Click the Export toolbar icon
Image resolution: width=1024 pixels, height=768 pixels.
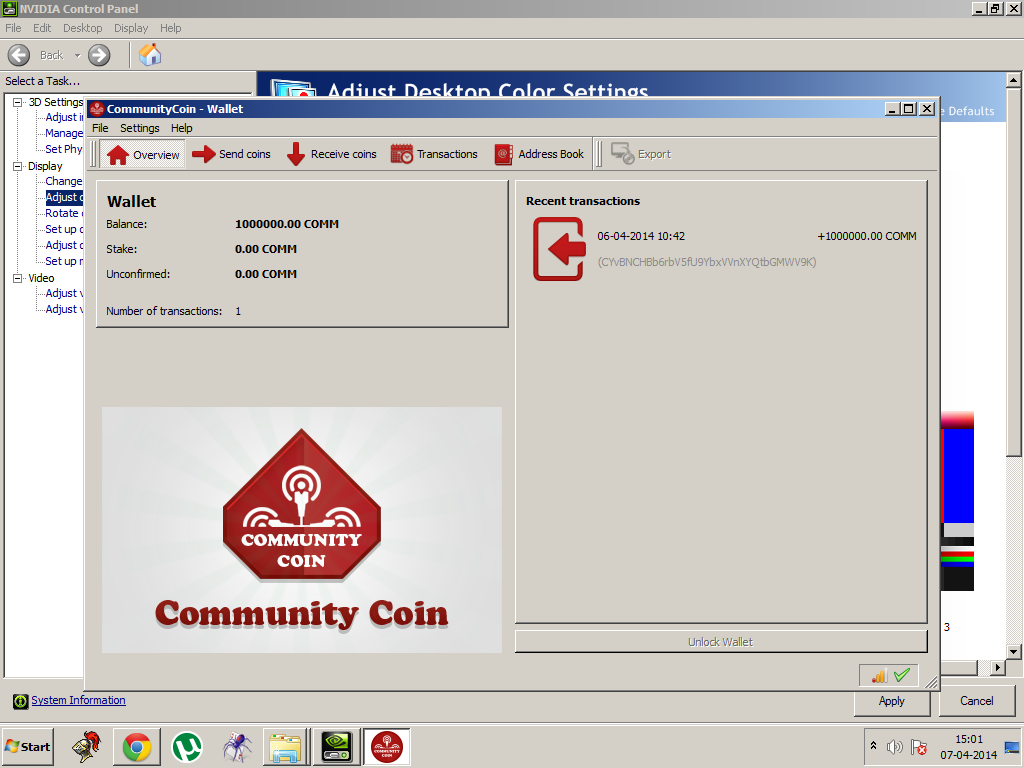(x=622, y=154)
